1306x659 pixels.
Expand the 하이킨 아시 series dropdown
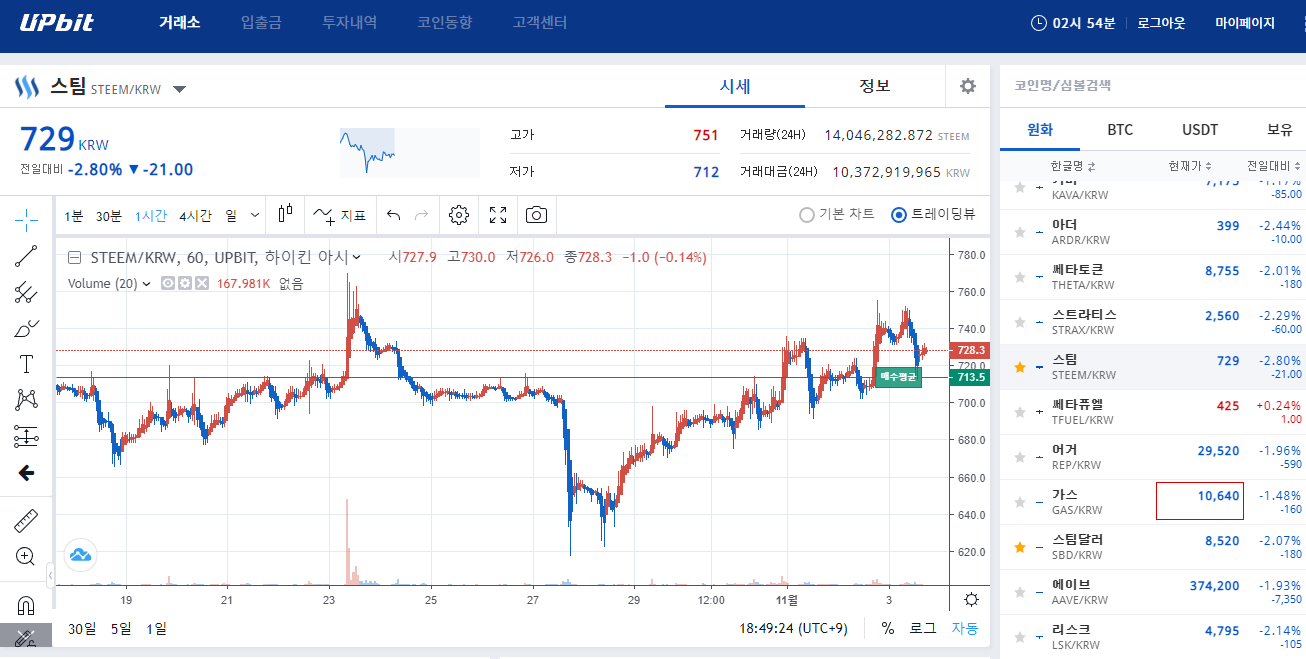356,257
